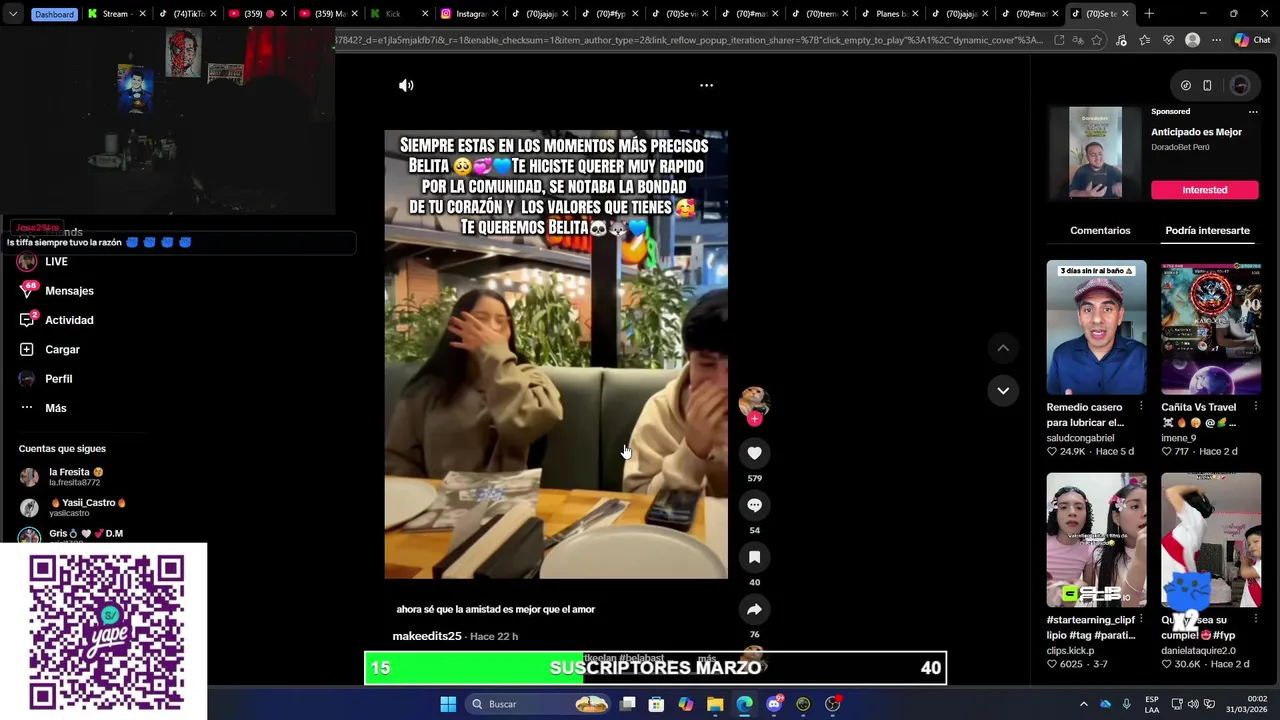Open clips.kick.p creator link
The image size is (1280, 720).
click(1070, 651)
